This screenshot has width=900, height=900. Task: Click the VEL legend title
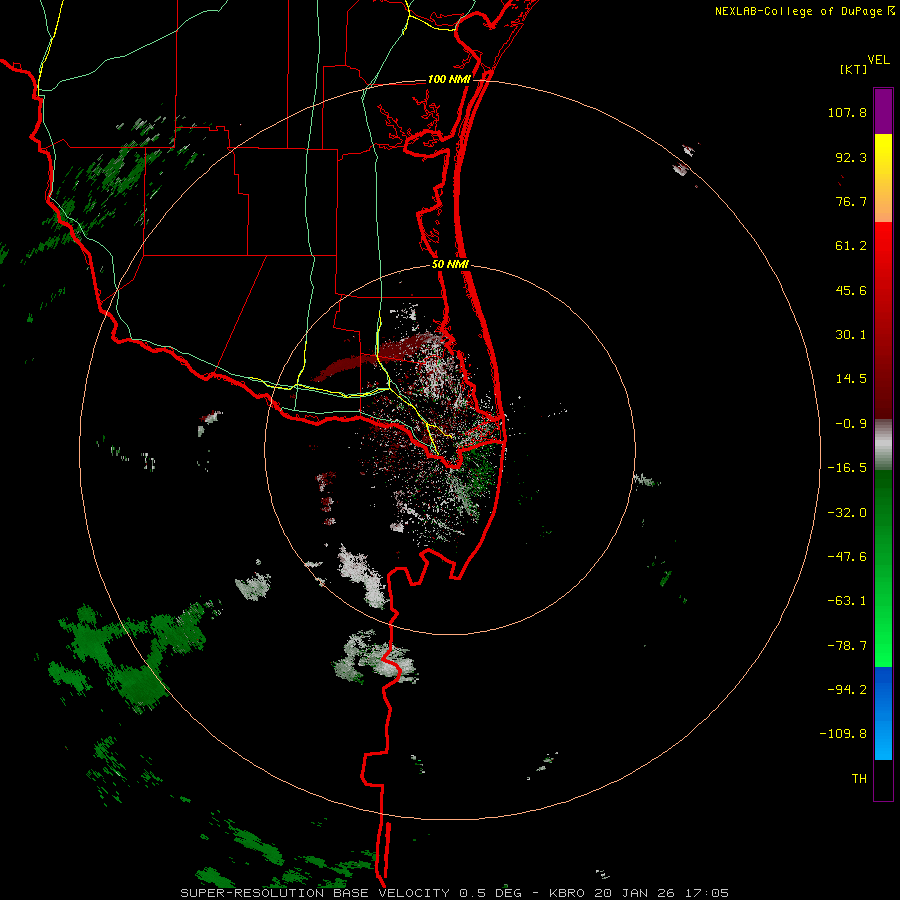pos(878,60)
